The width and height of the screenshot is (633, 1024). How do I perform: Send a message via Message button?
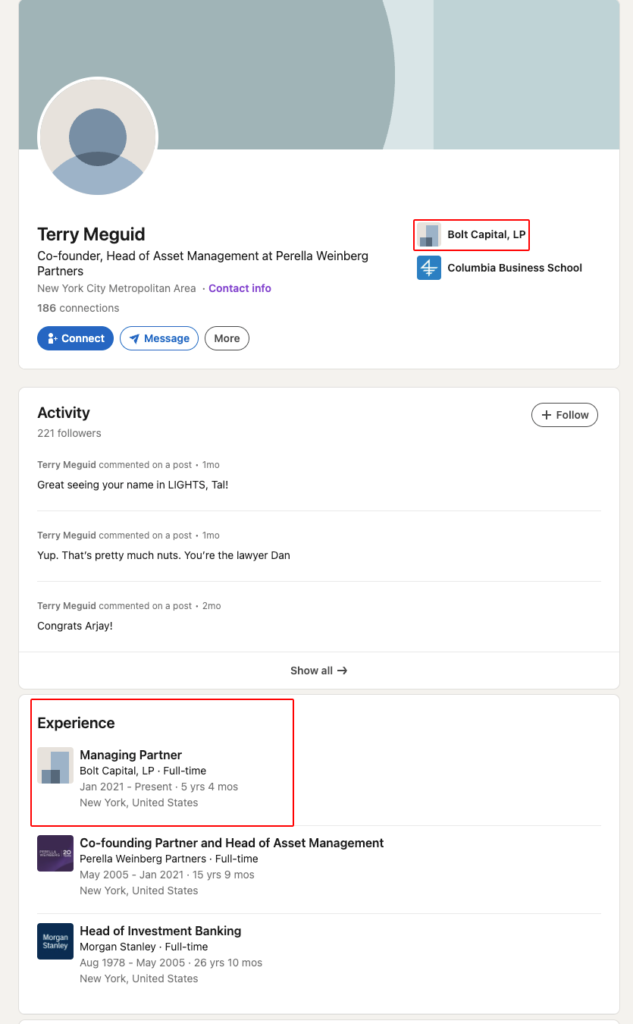(159, 339)
